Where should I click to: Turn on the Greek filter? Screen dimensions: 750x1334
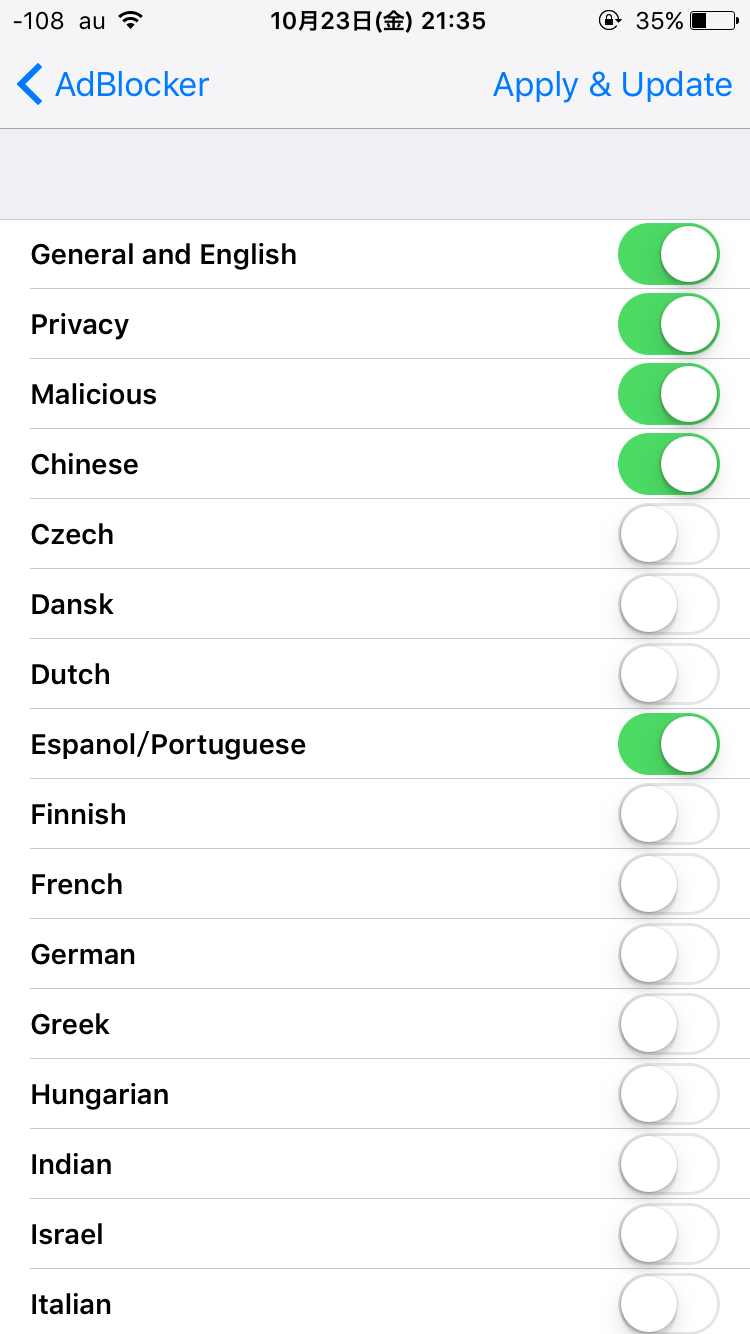point(668,1025)
